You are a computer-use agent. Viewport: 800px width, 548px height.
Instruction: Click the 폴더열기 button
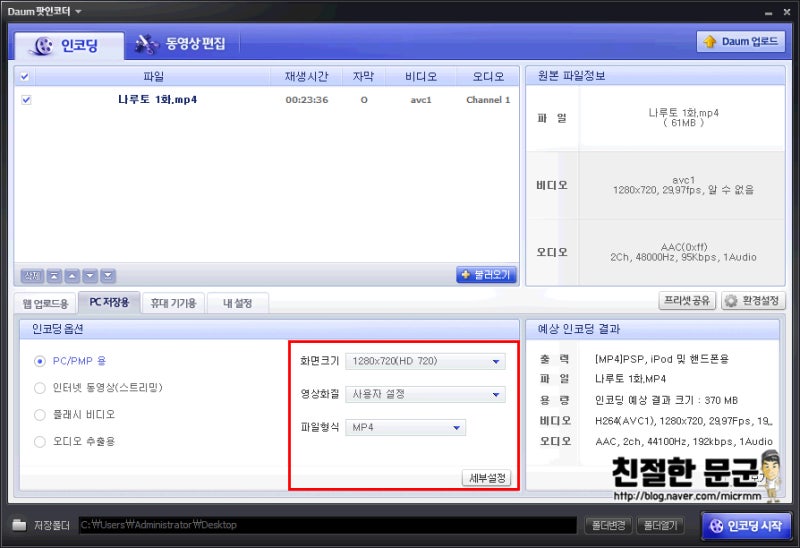click(x=660, y=525)
